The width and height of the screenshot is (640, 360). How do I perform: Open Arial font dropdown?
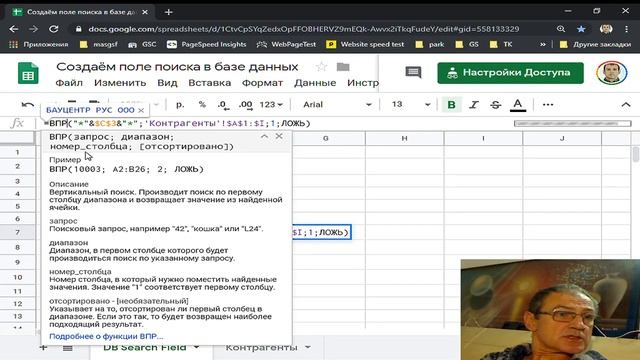(337, 104)
